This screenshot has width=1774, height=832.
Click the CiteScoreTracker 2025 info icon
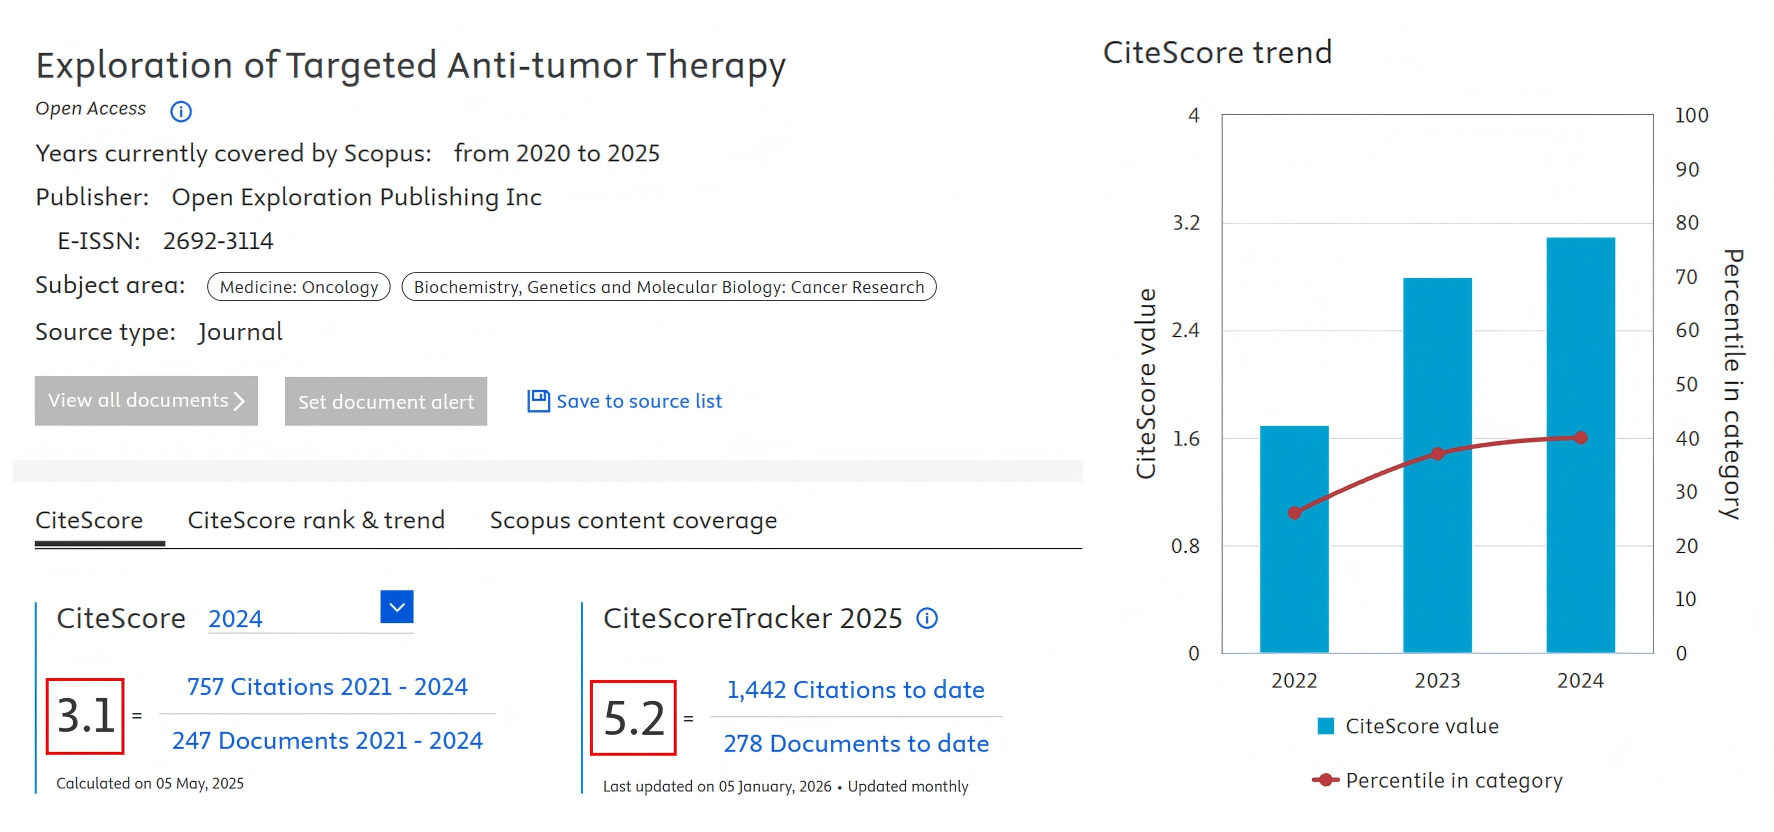(927, 618)
